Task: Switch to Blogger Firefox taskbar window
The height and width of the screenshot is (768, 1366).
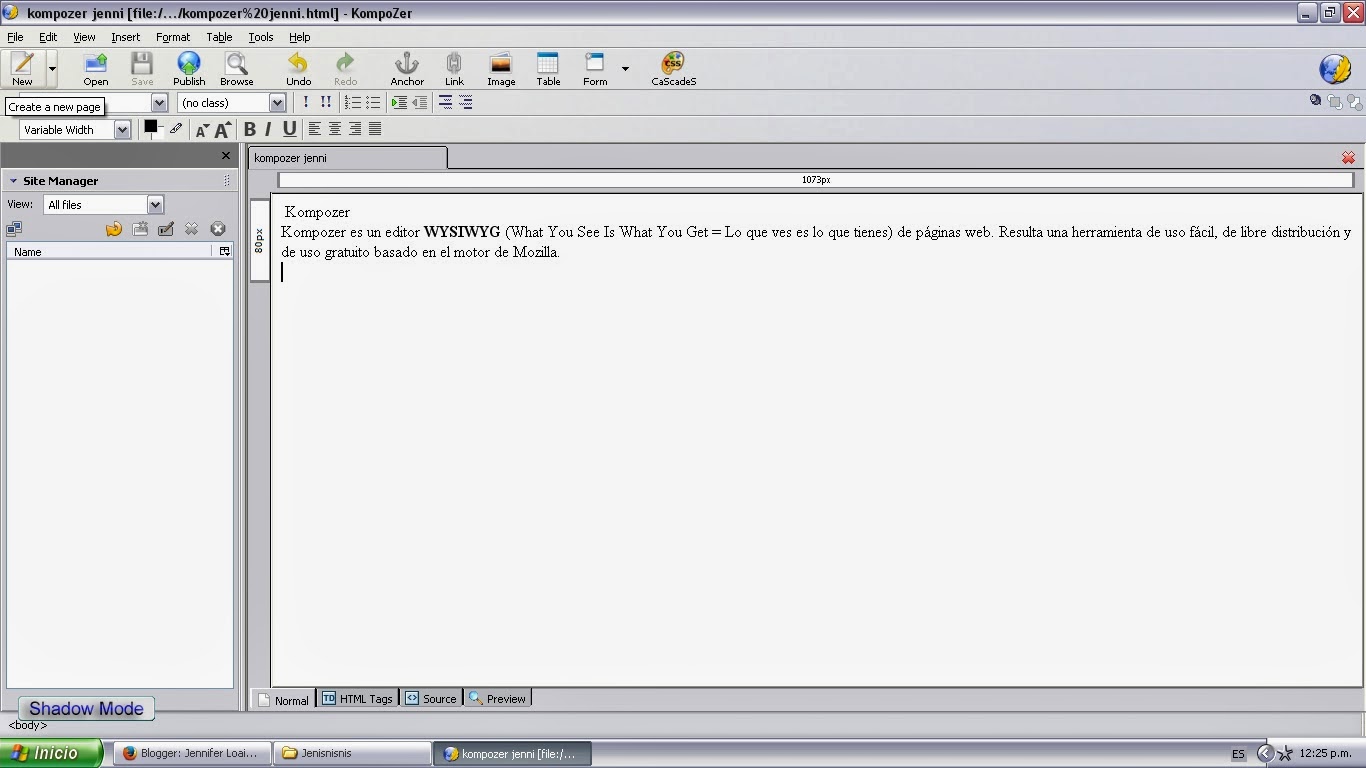Action: pos(192,753)
